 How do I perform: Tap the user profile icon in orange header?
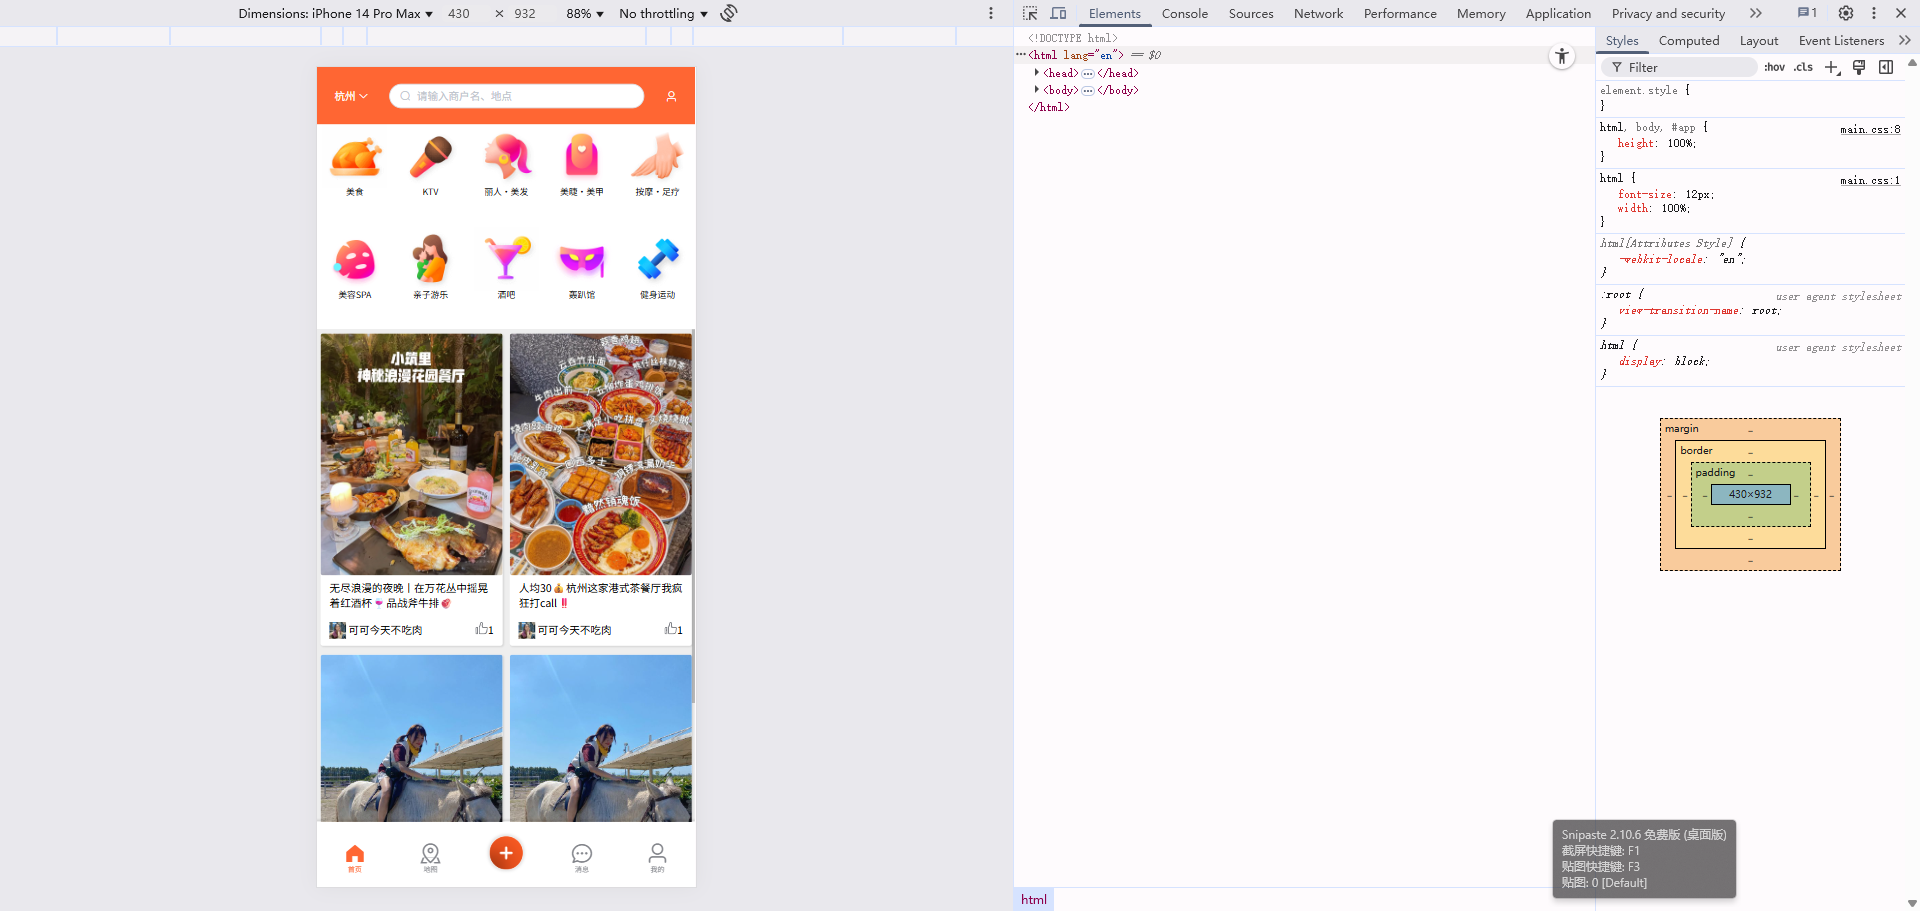[x=671, y=96]
